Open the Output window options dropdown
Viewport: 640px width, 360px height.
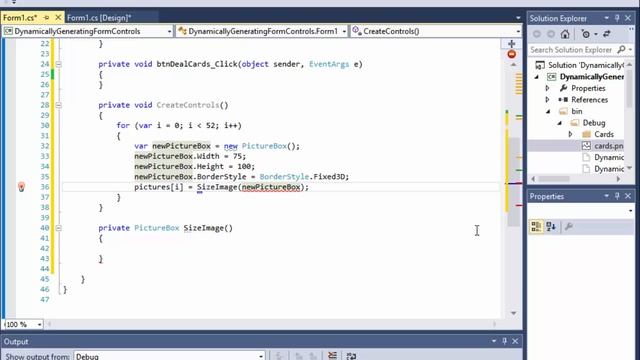[494, 341]
